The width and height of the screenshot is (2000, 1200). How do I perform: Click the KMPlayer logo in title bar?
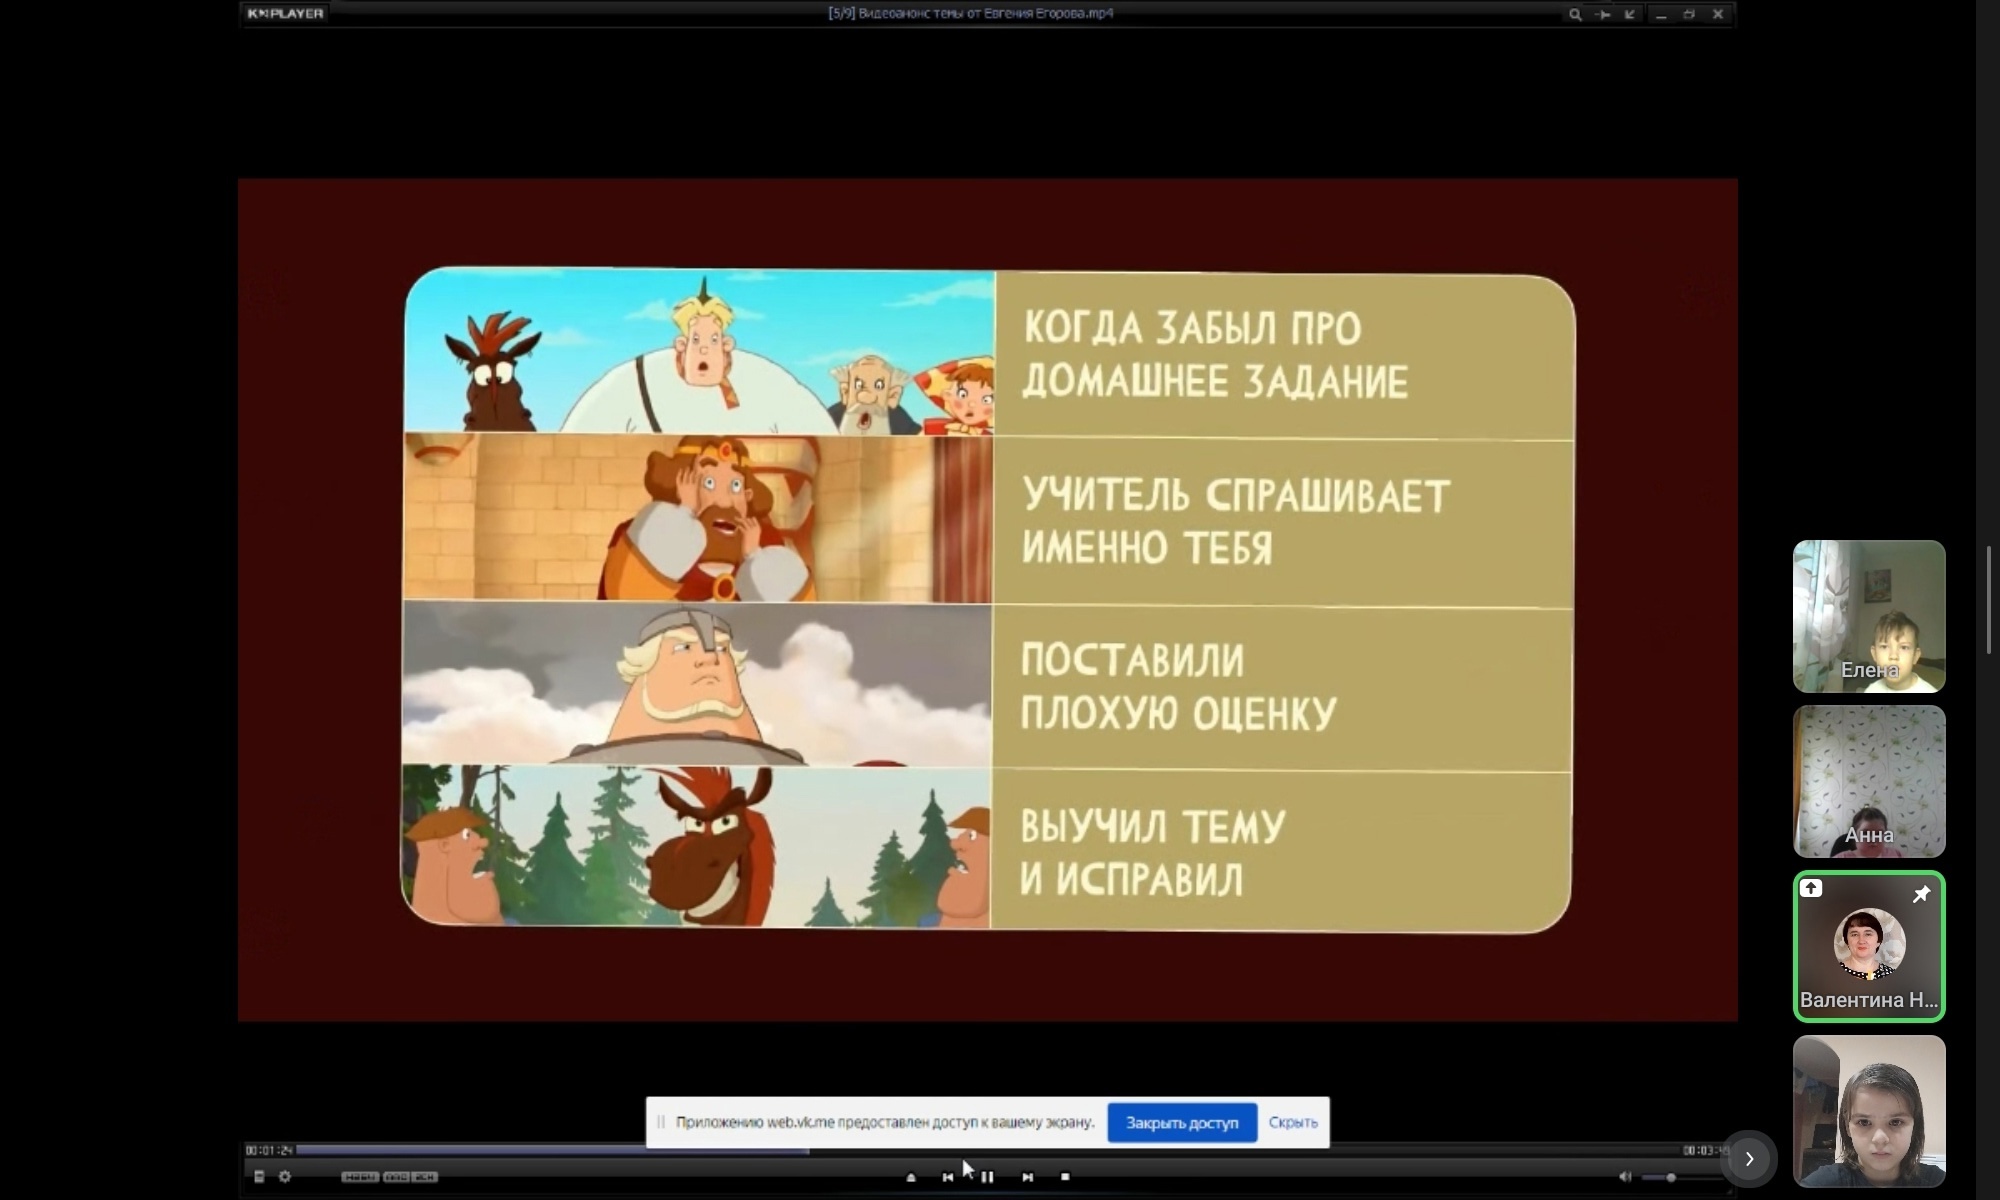286,14
